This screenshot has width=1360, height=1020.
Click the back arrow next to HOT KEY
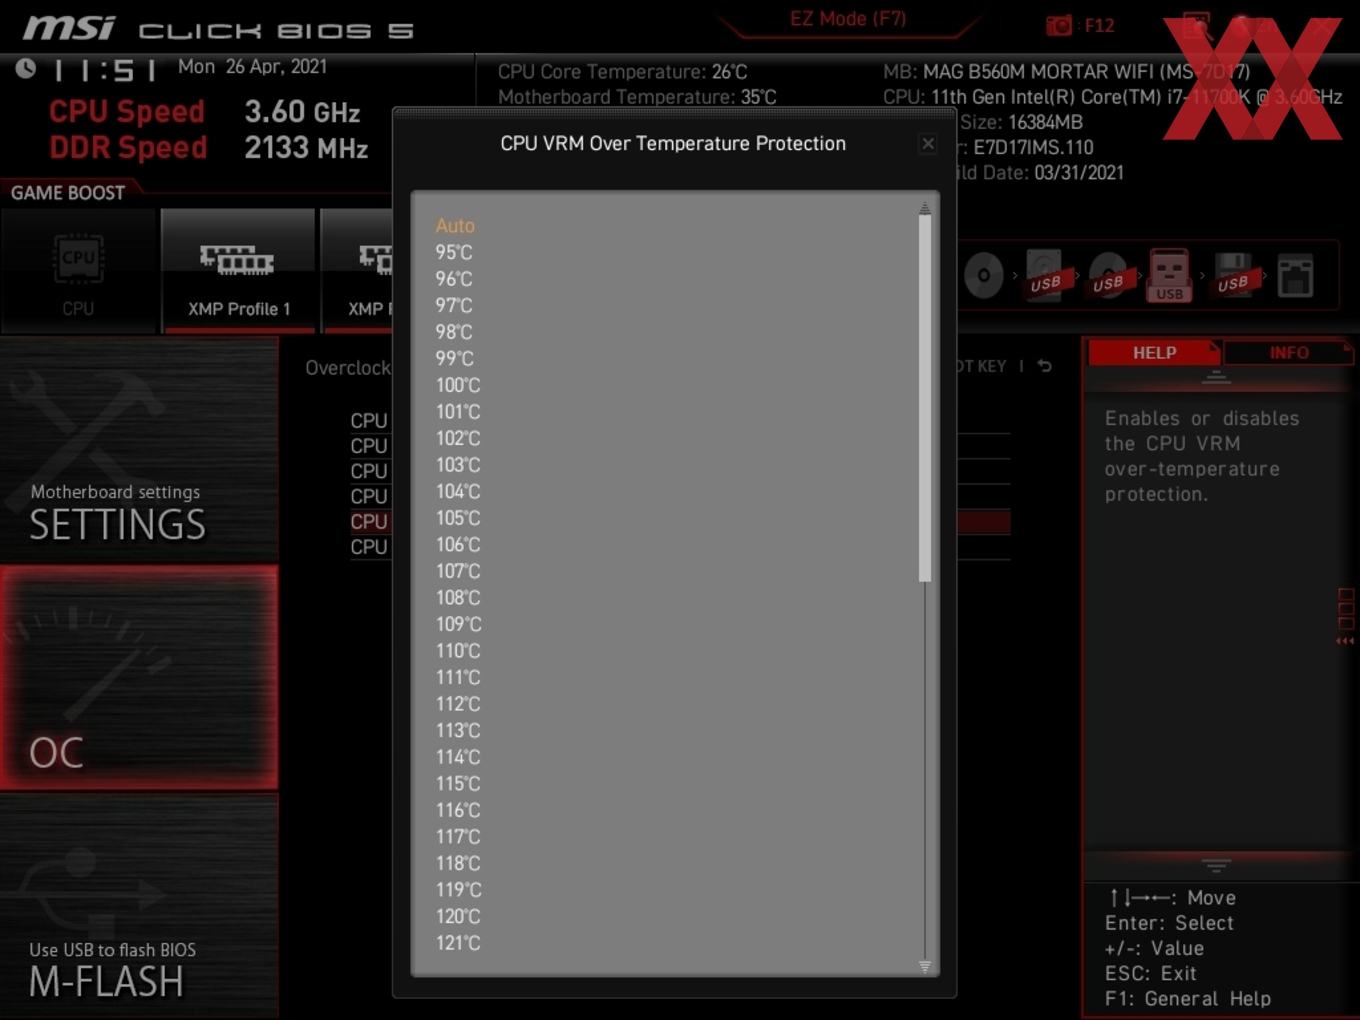click(x=1045, y=366)
